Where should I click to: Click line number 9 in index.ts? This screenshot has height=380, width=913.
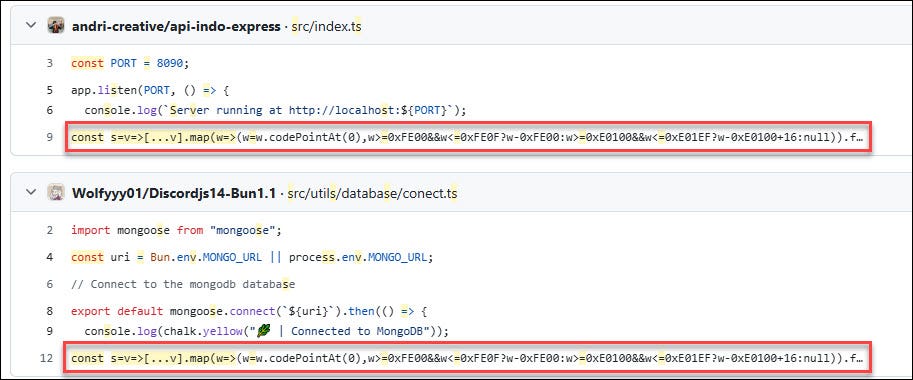tap(49, 137)
